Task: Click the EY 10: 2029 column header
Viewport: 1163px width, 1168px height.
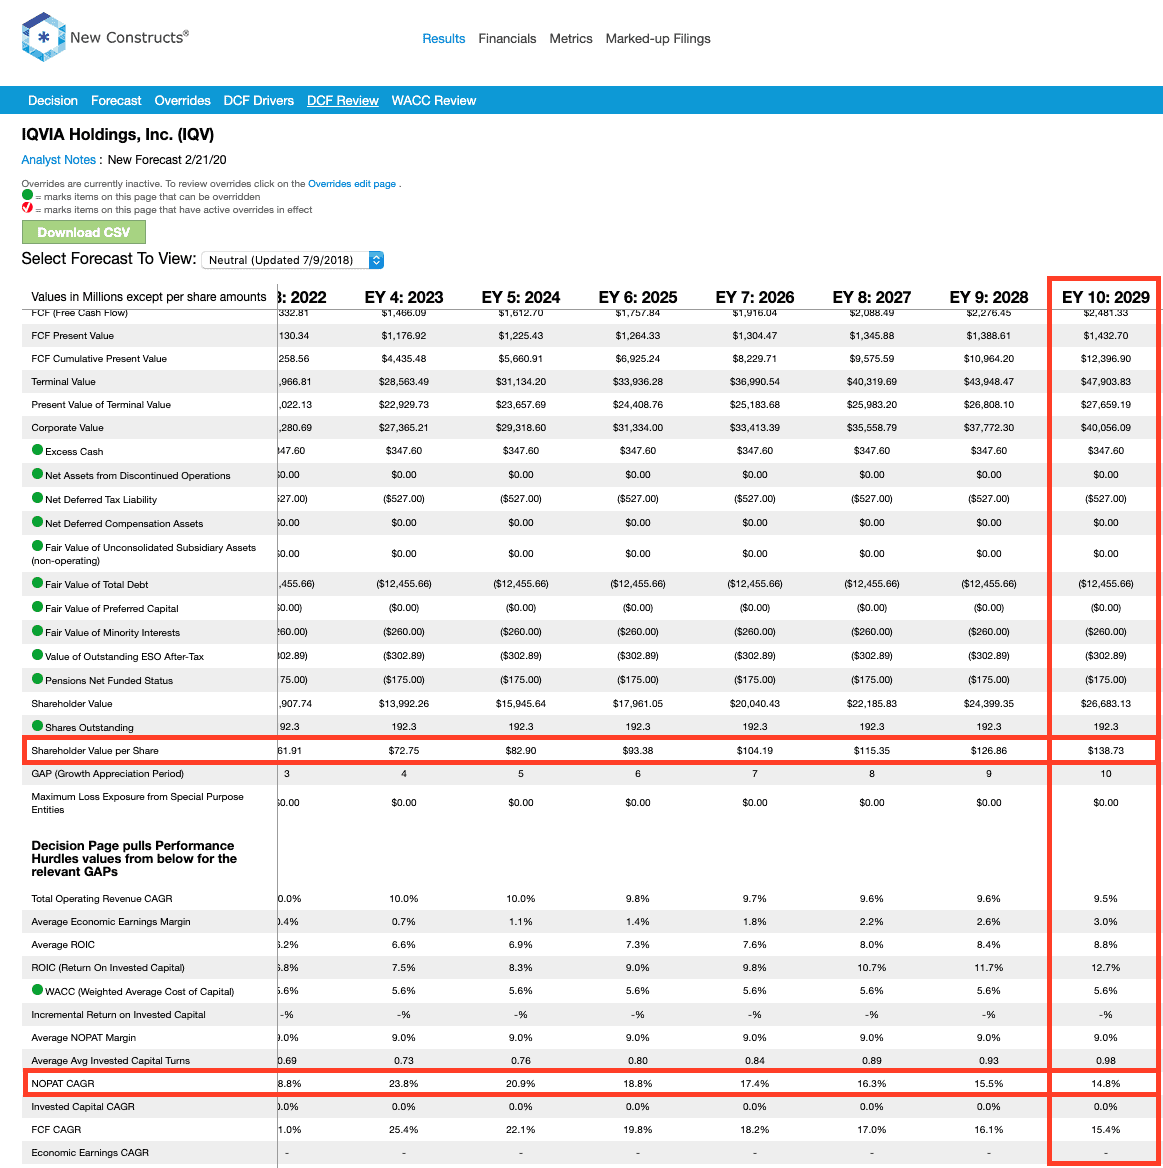Action: [x=1106, y=297]
